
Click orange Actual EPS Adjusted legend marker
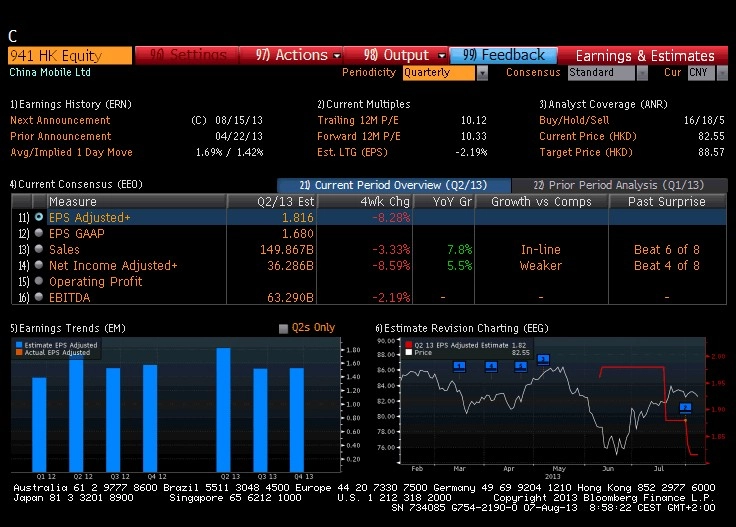coord(19,352)
